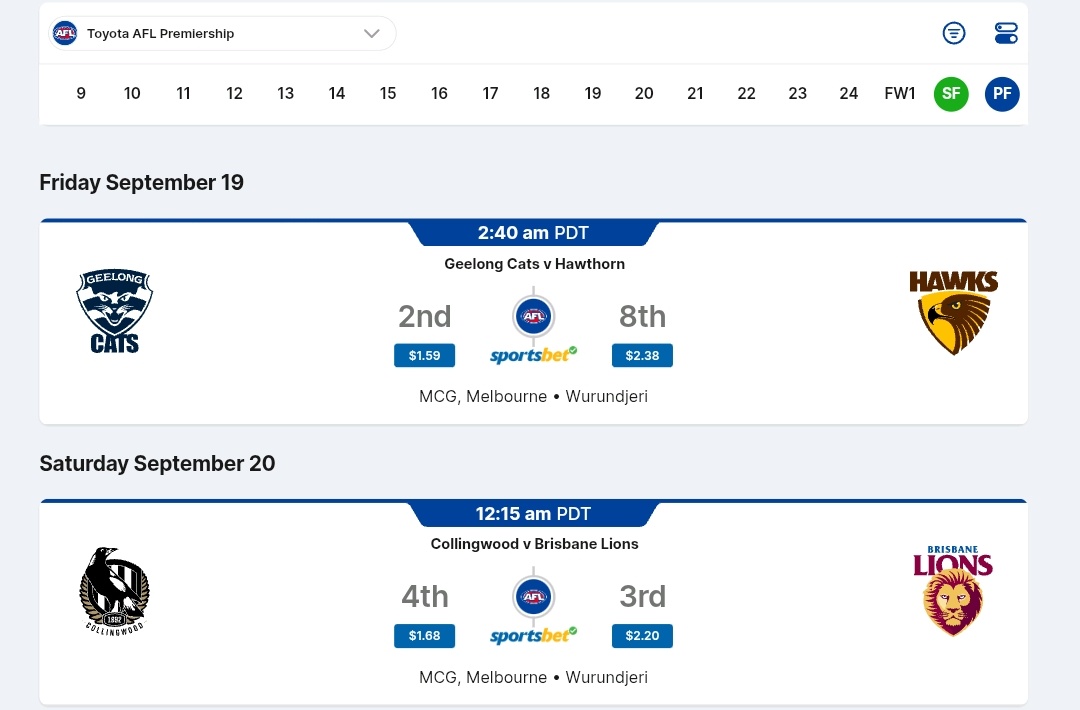
Task: Click the $2.38 Hawthorn odds button
Action: [x=642, y=355]
